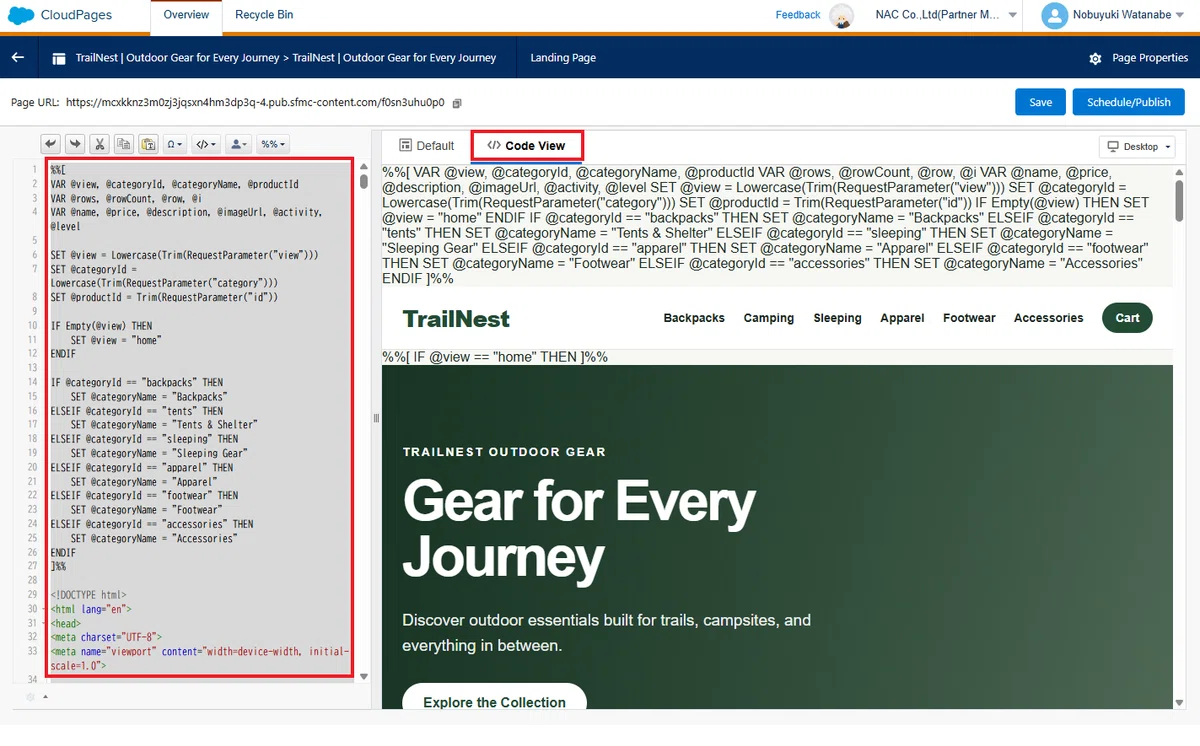Image resolution: width=1200 pixels, height=746 pixels.
Task: Click Apparel in the preview navigation
Action: tap(902, 318)
